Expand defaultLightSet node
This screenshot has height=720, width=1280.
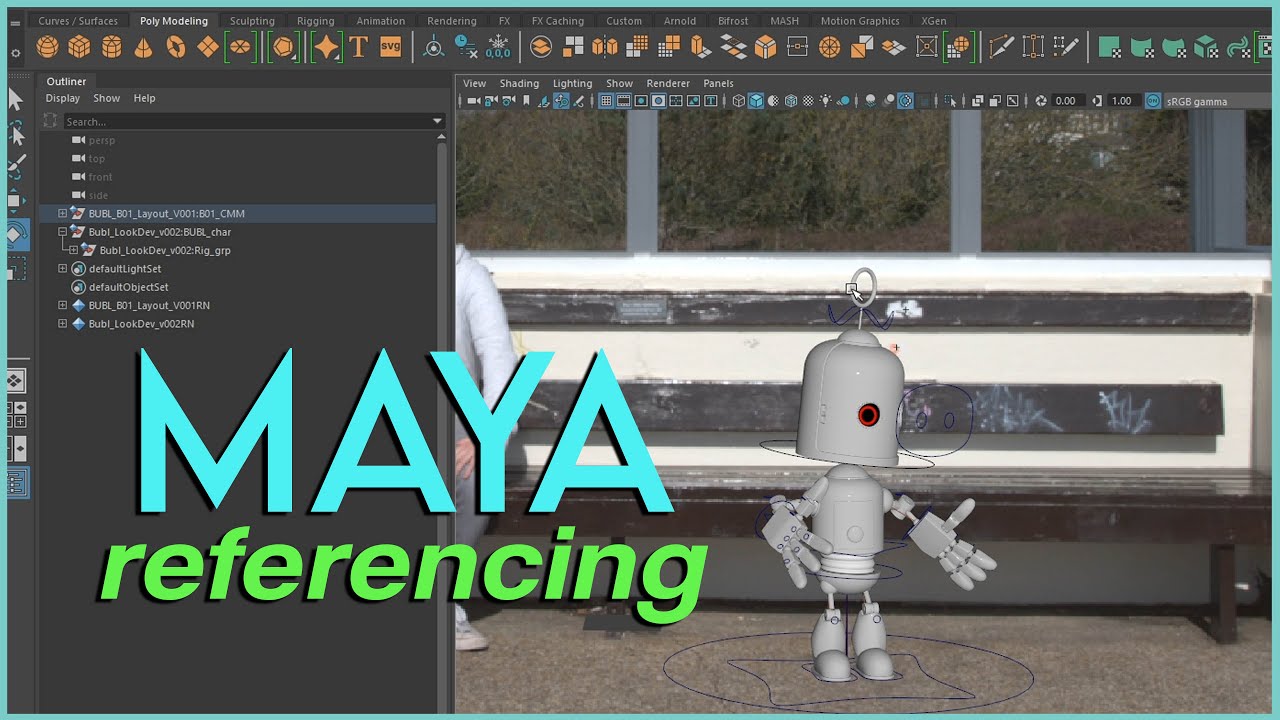pyautogui.click(x=63, y=268)
